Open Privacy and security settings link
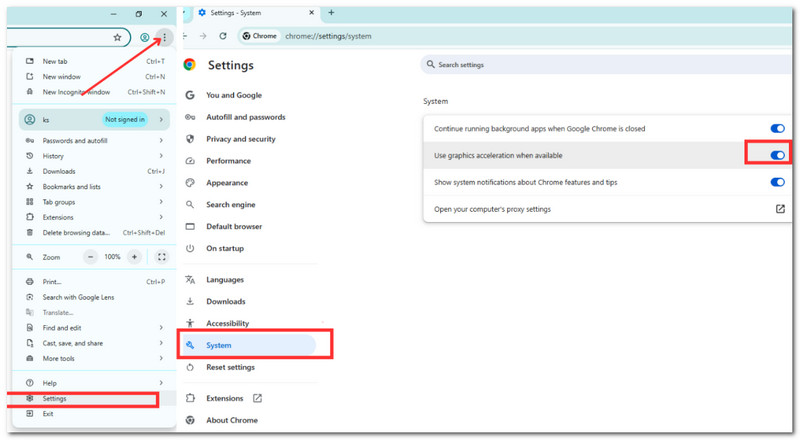The image size is (800, 440). [x=240, y=139]
